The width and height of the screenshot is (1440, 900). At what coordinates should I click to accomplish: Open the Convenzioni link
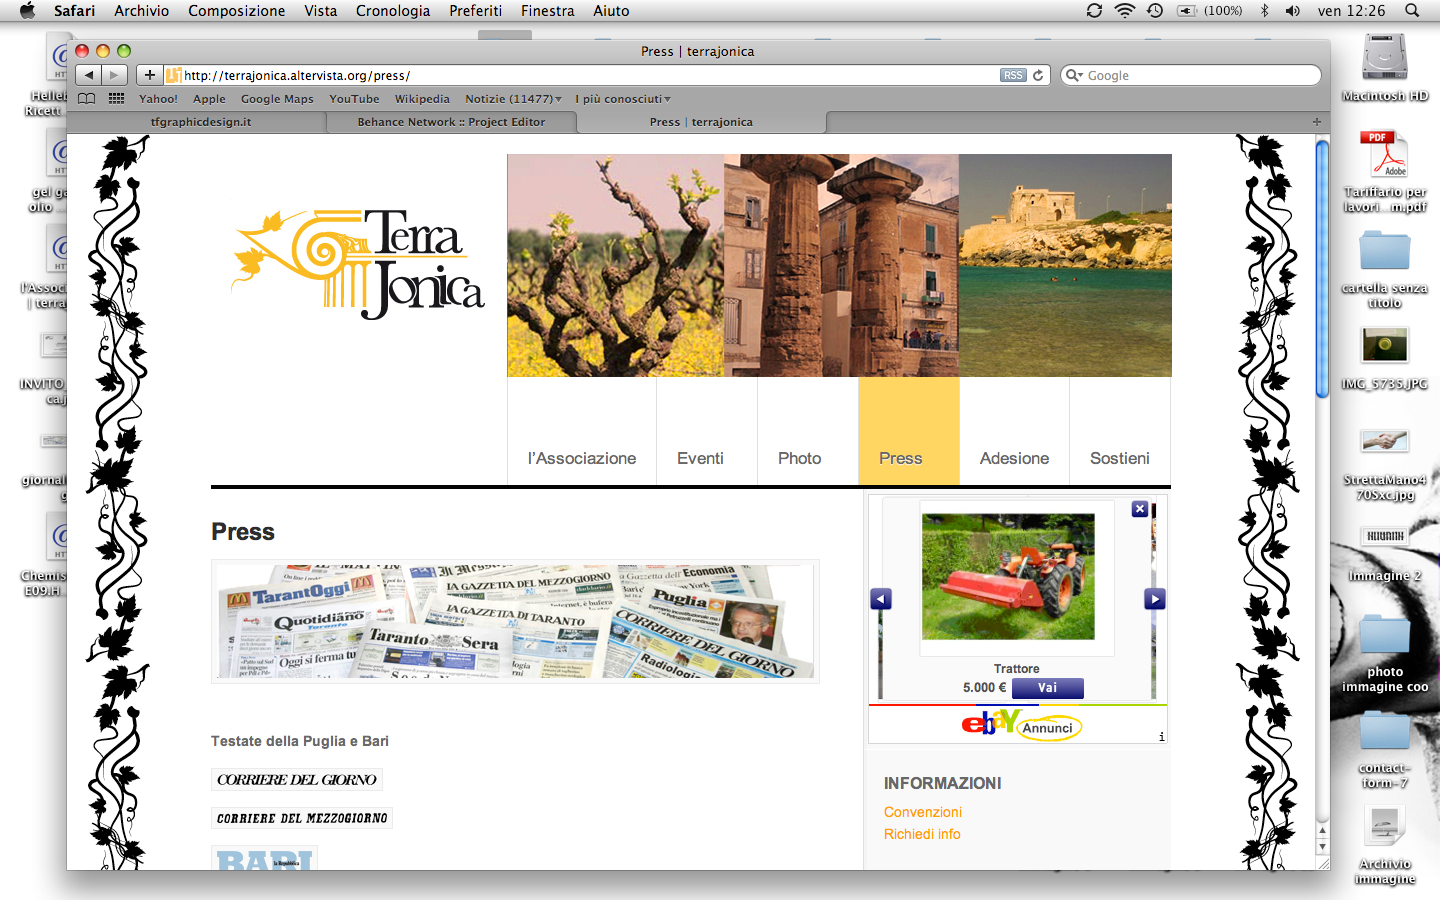922,812
